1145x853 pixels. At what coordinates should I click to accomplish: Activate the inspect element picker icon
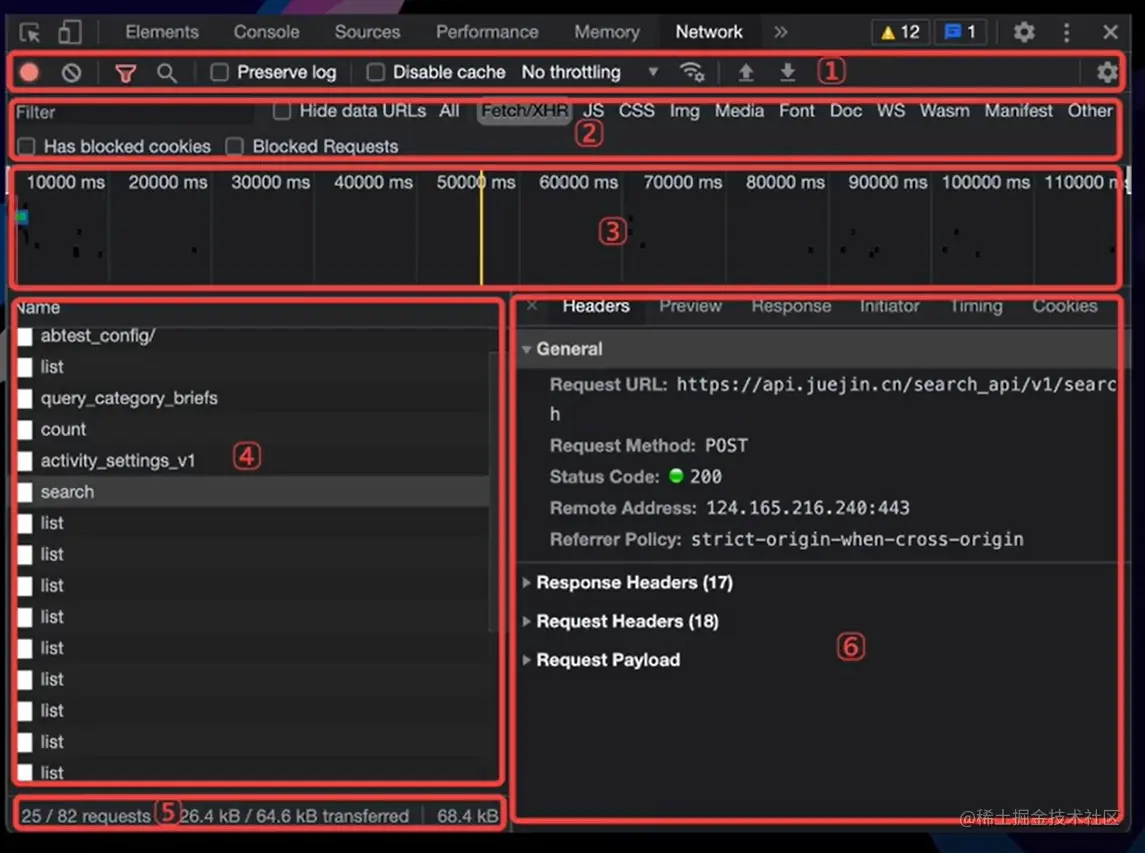30,33
